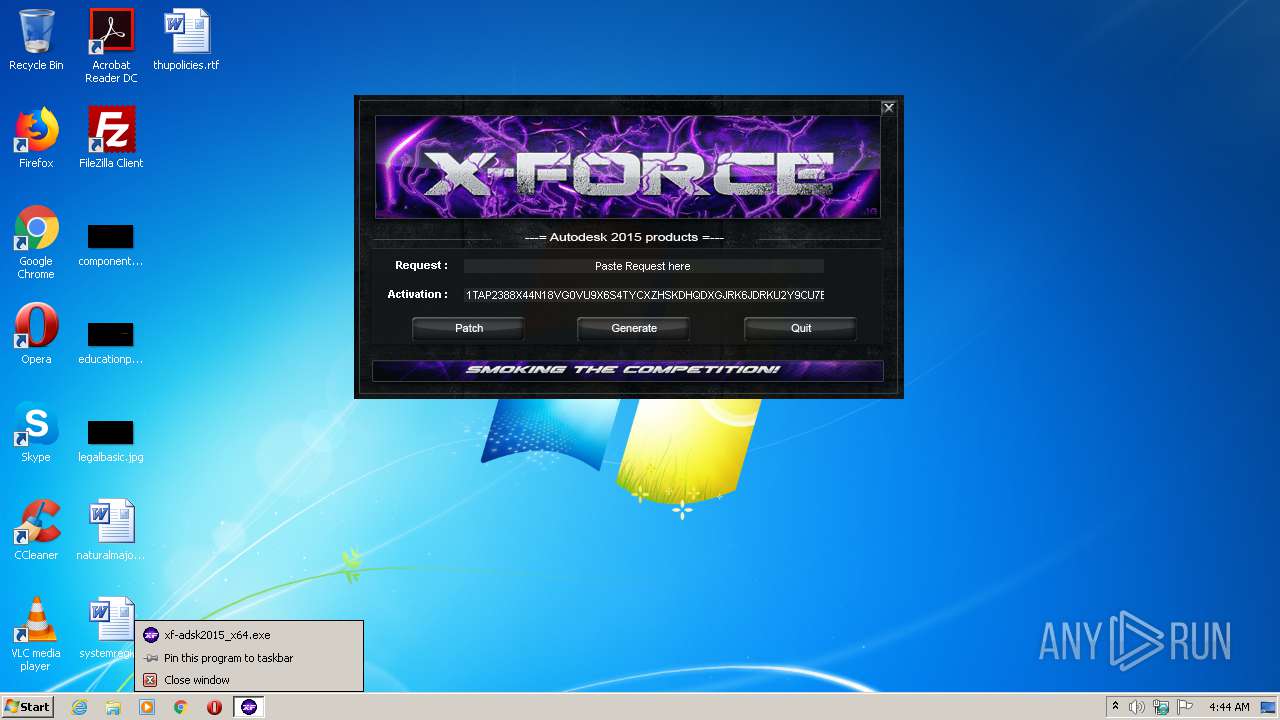Open the Opera desktop shortcut
1280x720 pixels.
(x=36, y=334)
